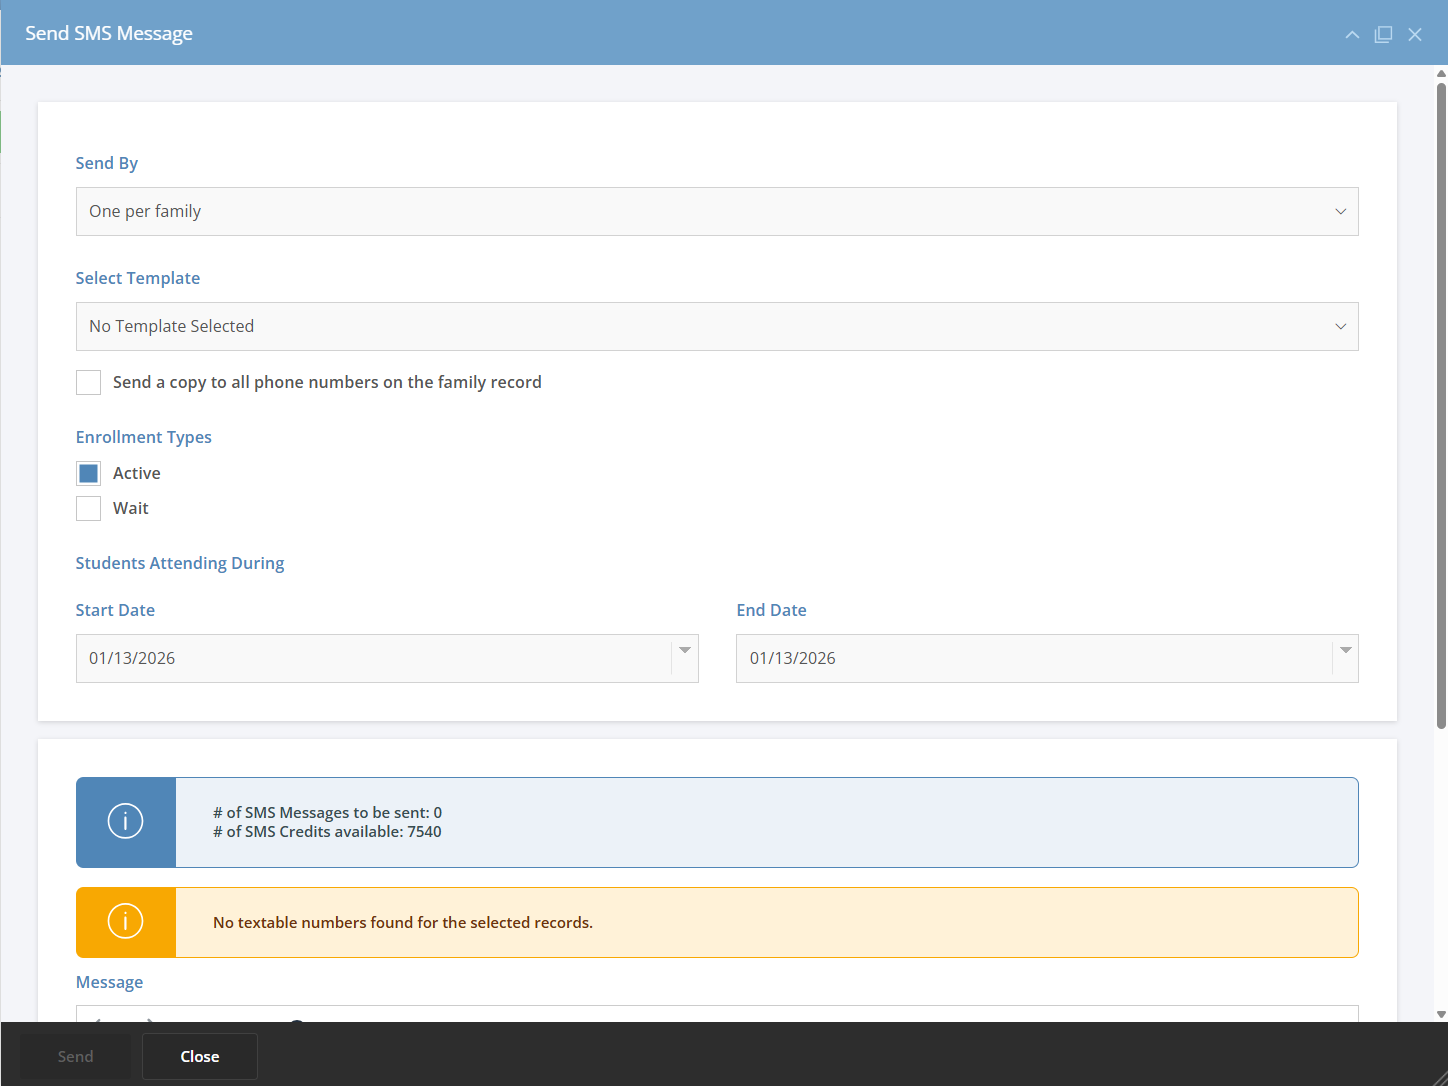Check the Wait enrollment type
Image resolution: width=1448 pixels, height=1086 pixels.
(x=88, y=508)
